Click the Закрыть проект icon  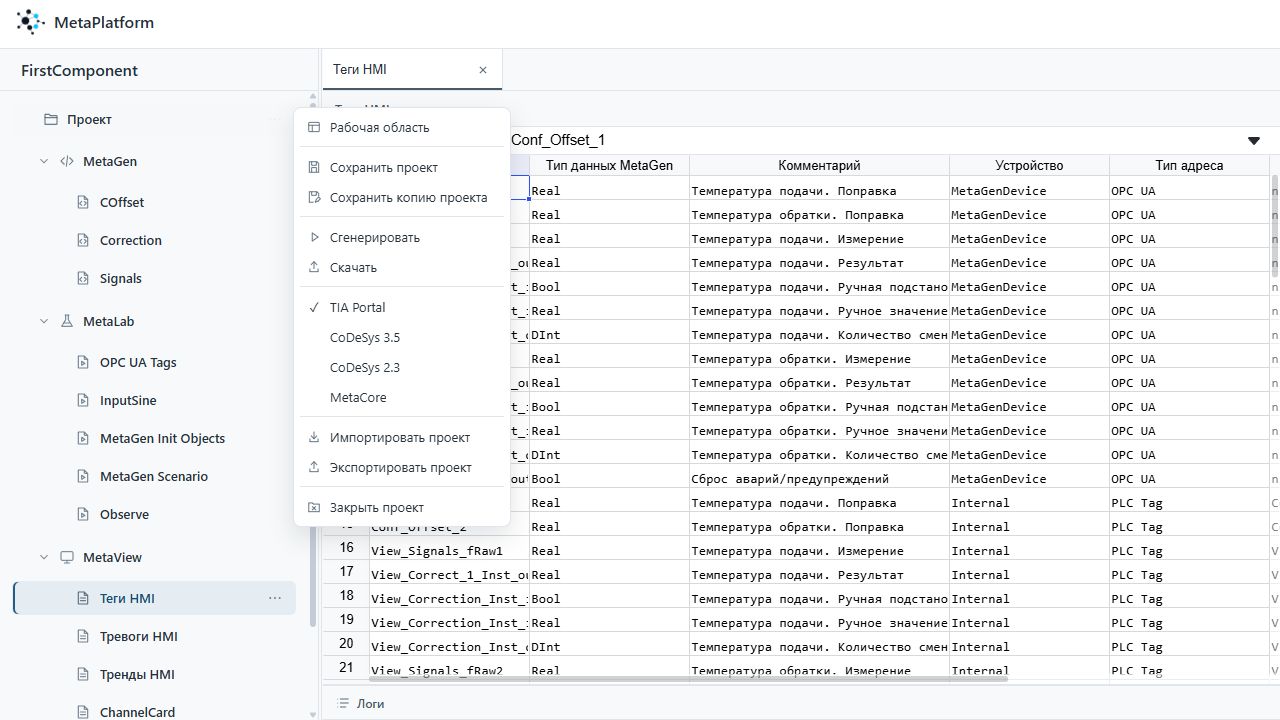[314, 507]
